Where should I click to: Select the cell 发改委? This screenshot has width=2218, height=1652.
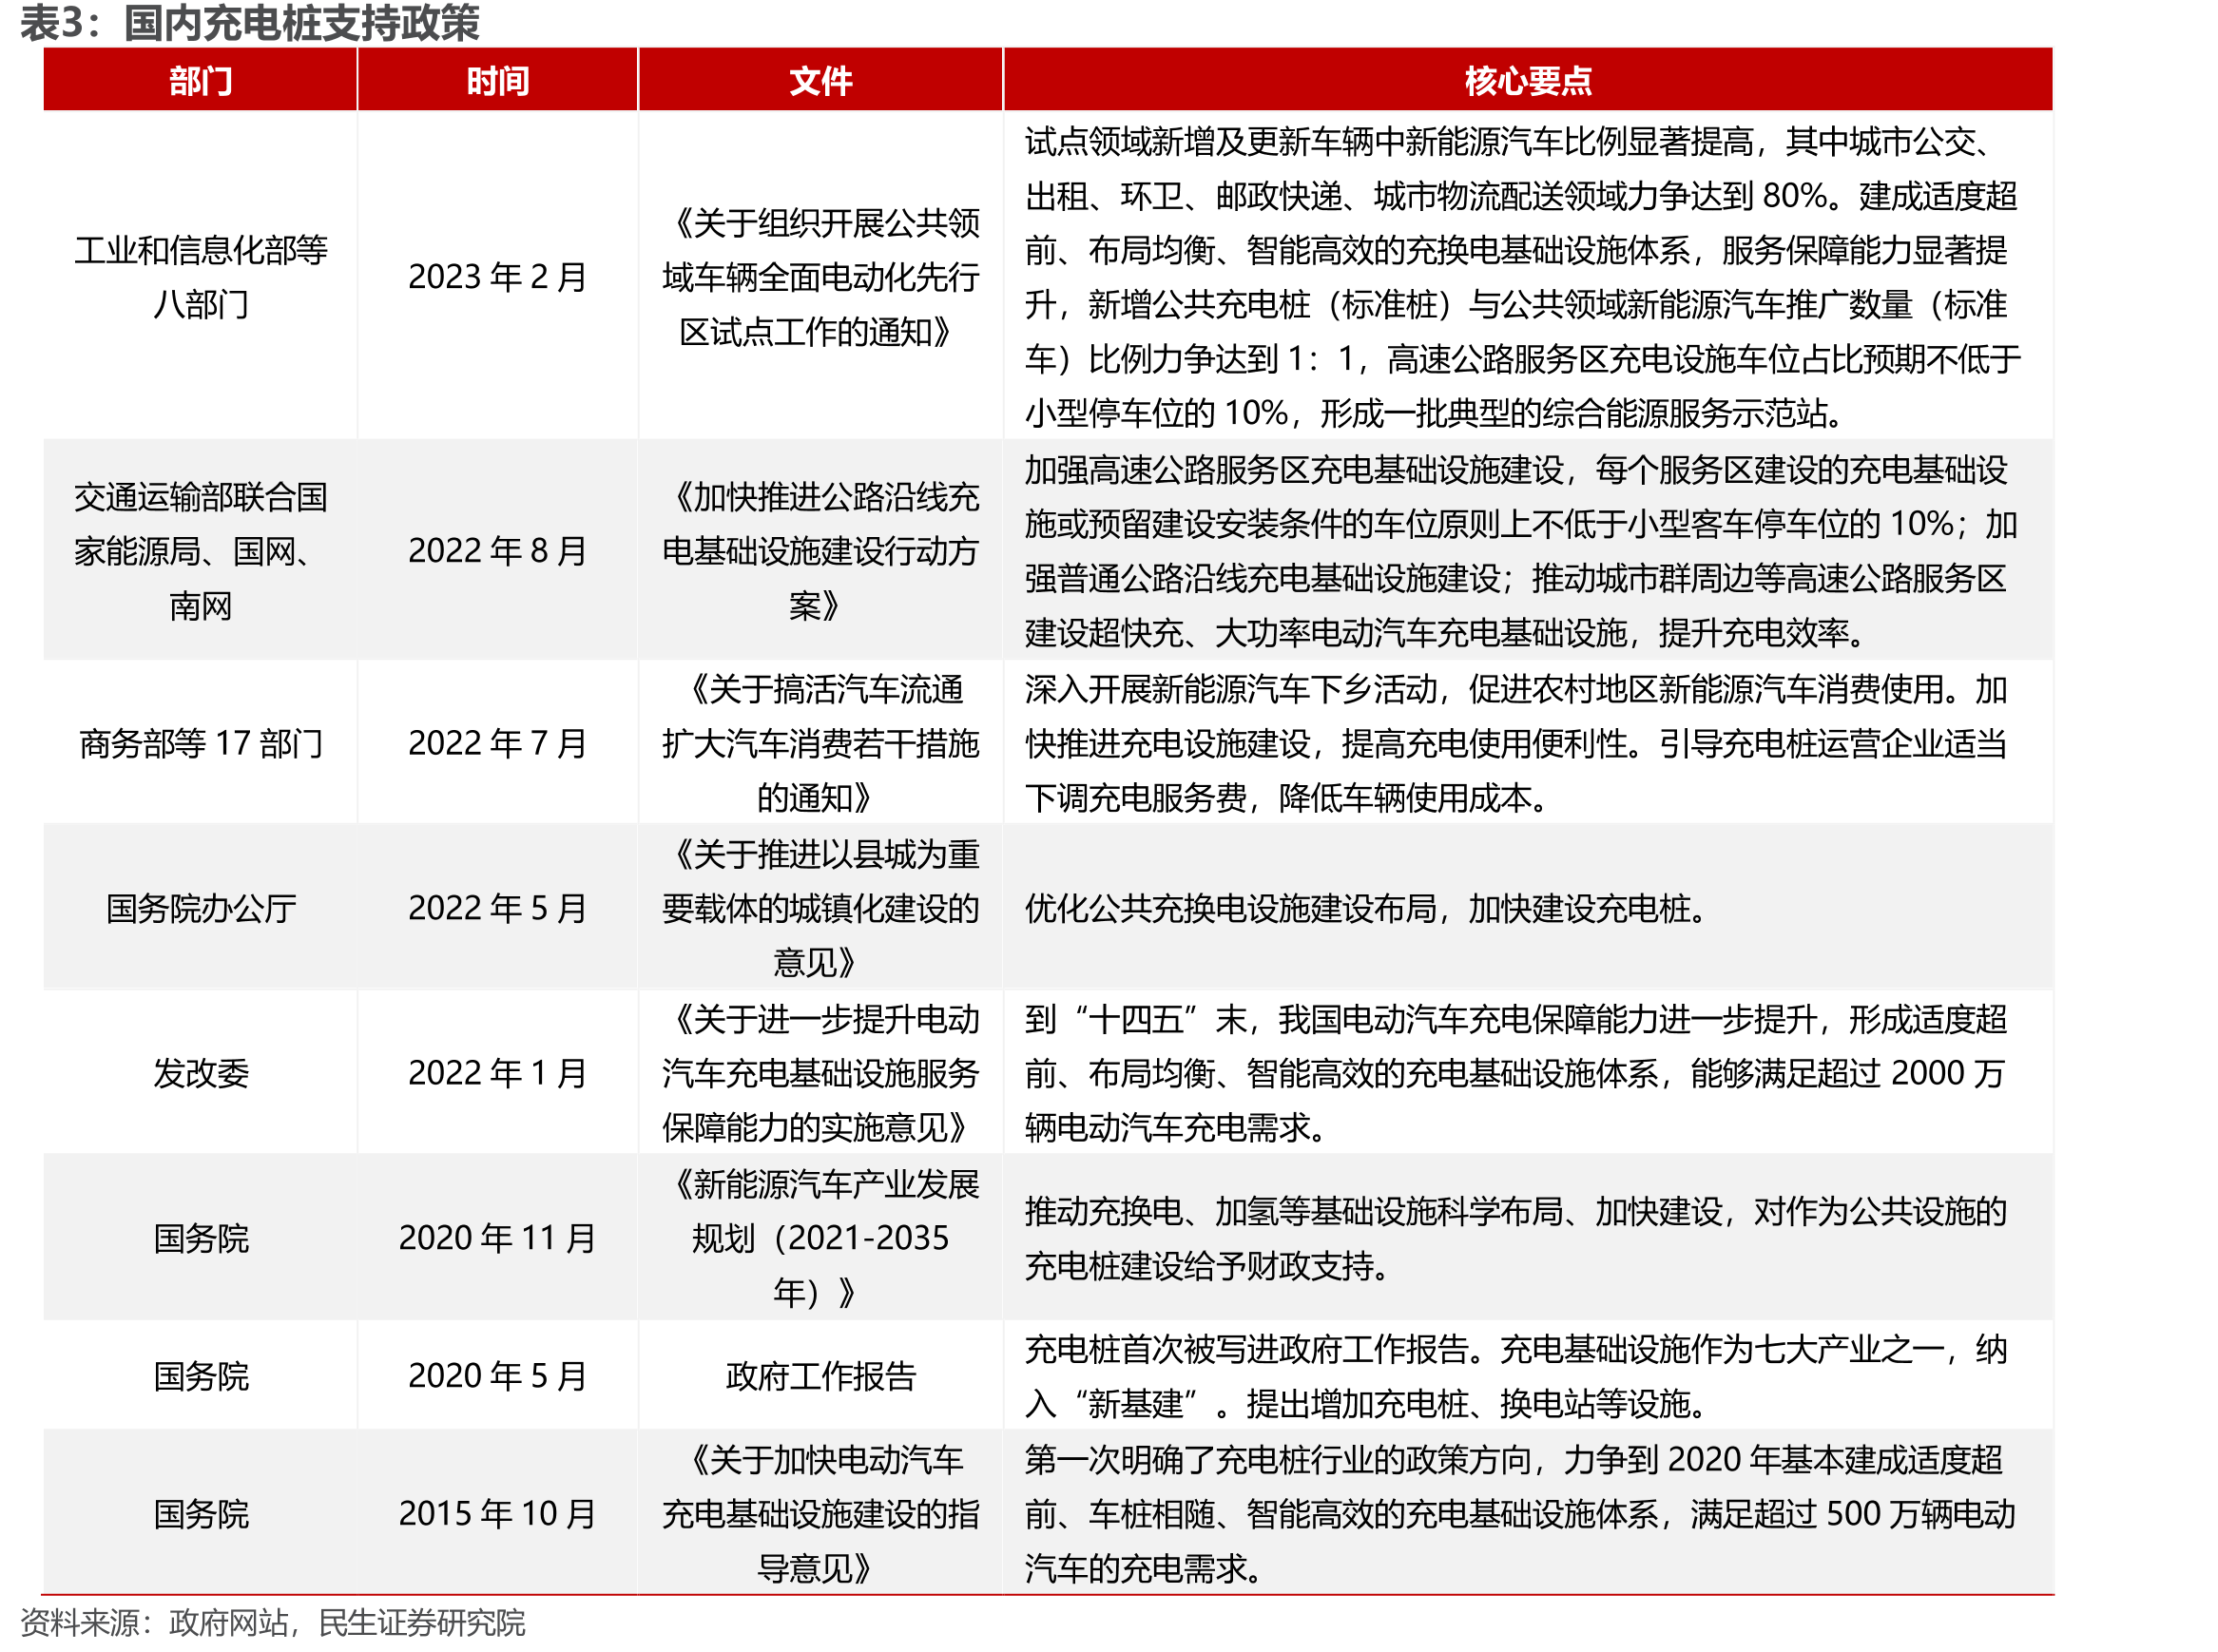click(x=200, y=1073)
